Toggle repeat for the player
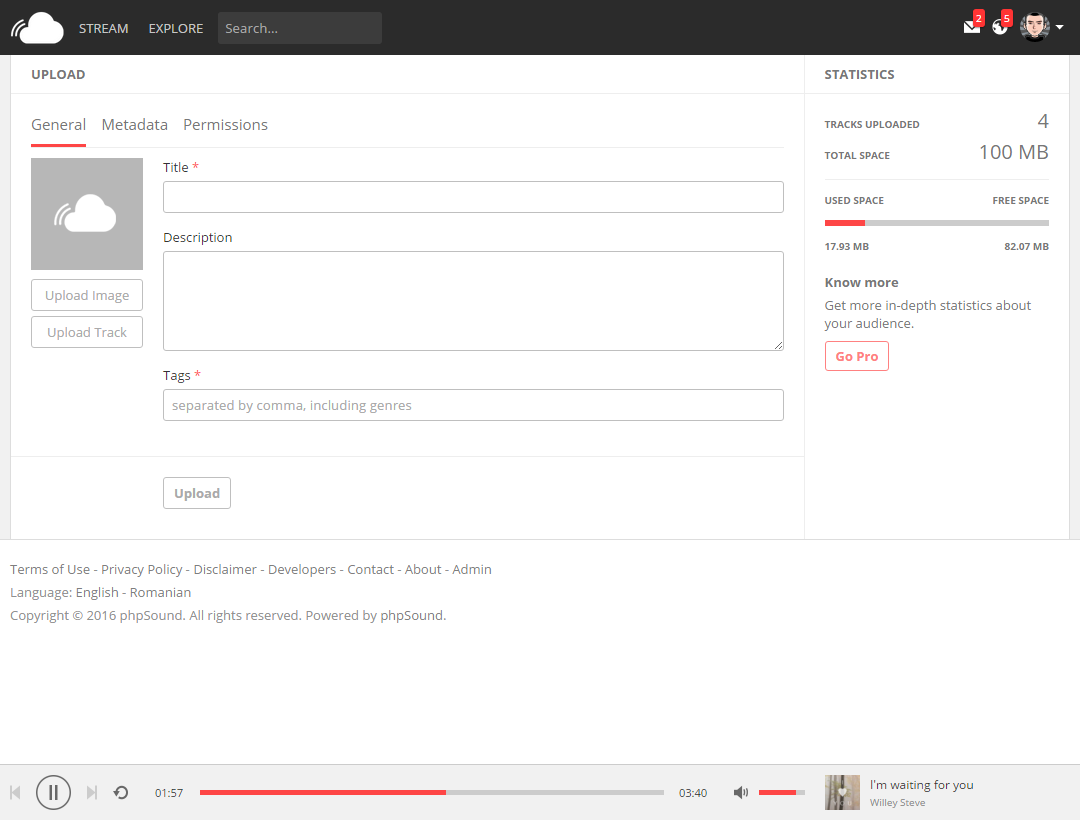This screenshot has width=1080, height=820. click(x=121, y=792)
